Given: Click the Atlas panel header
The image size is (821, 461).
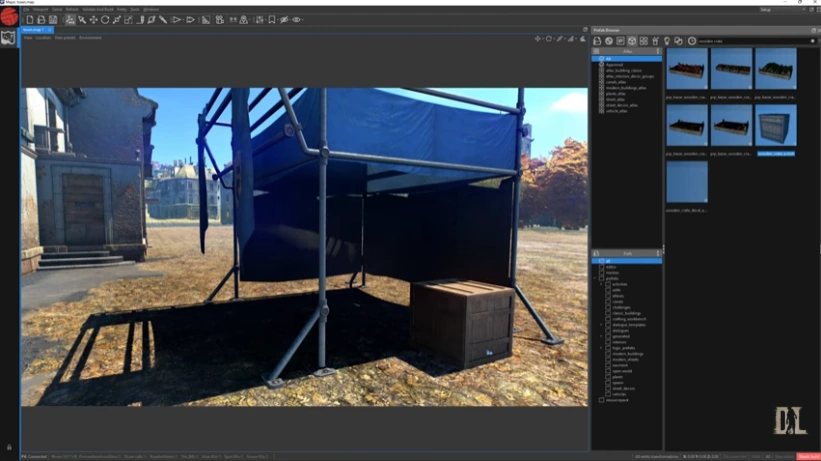Looking at the screenshot, I should coord(627,51).
